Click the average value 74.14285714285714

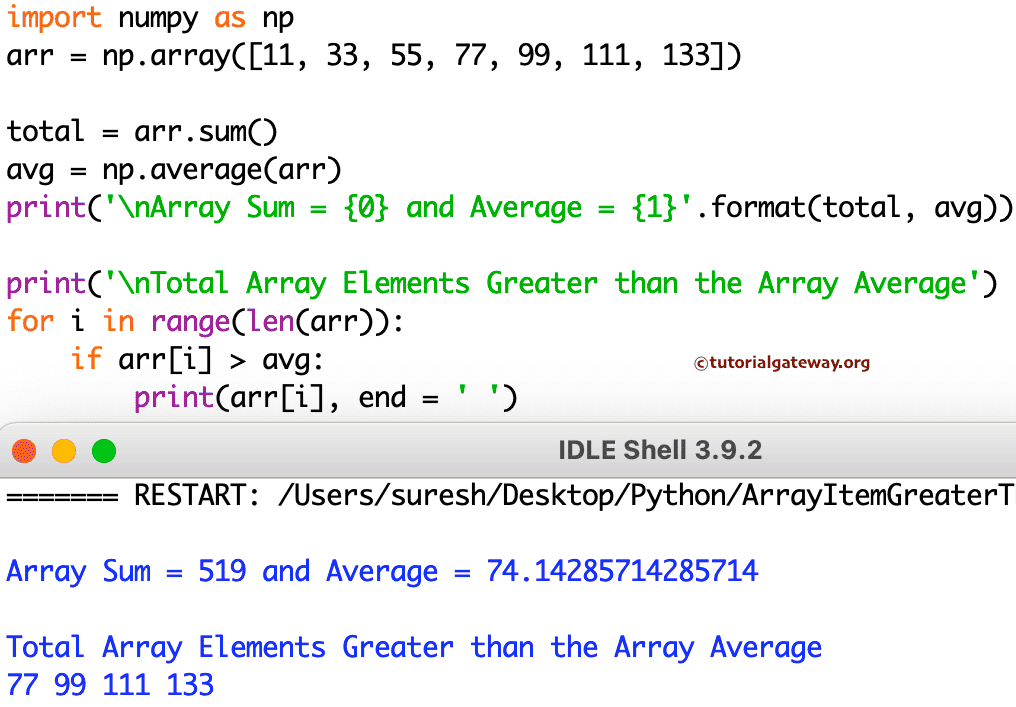[x=620, y=571]
